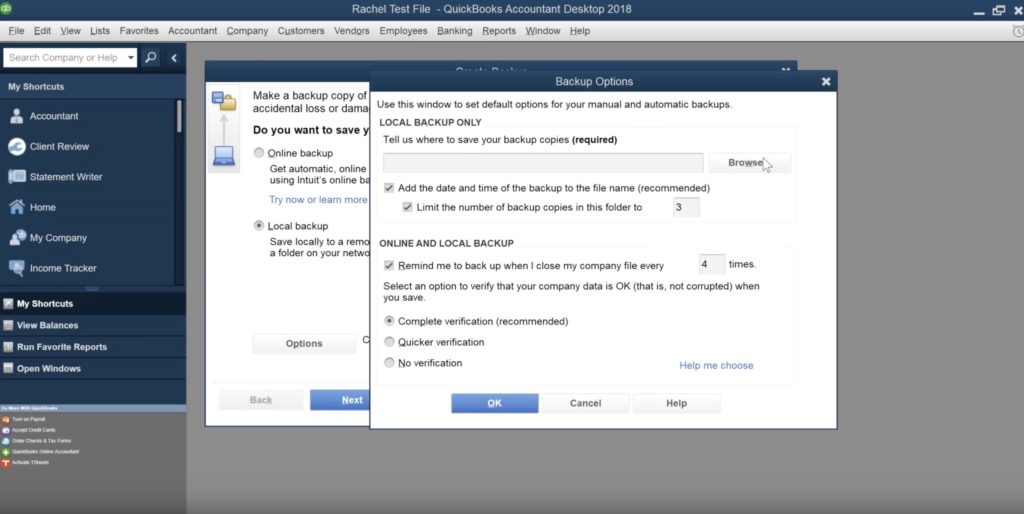Restore down the QuickBooks window

pyautogui.click(x=999, y=10)
